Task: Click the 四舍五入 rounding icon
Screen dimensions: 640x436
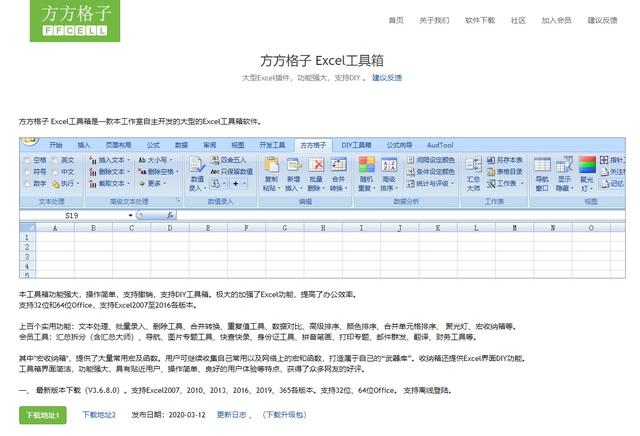Action: [x=215, y=160]
